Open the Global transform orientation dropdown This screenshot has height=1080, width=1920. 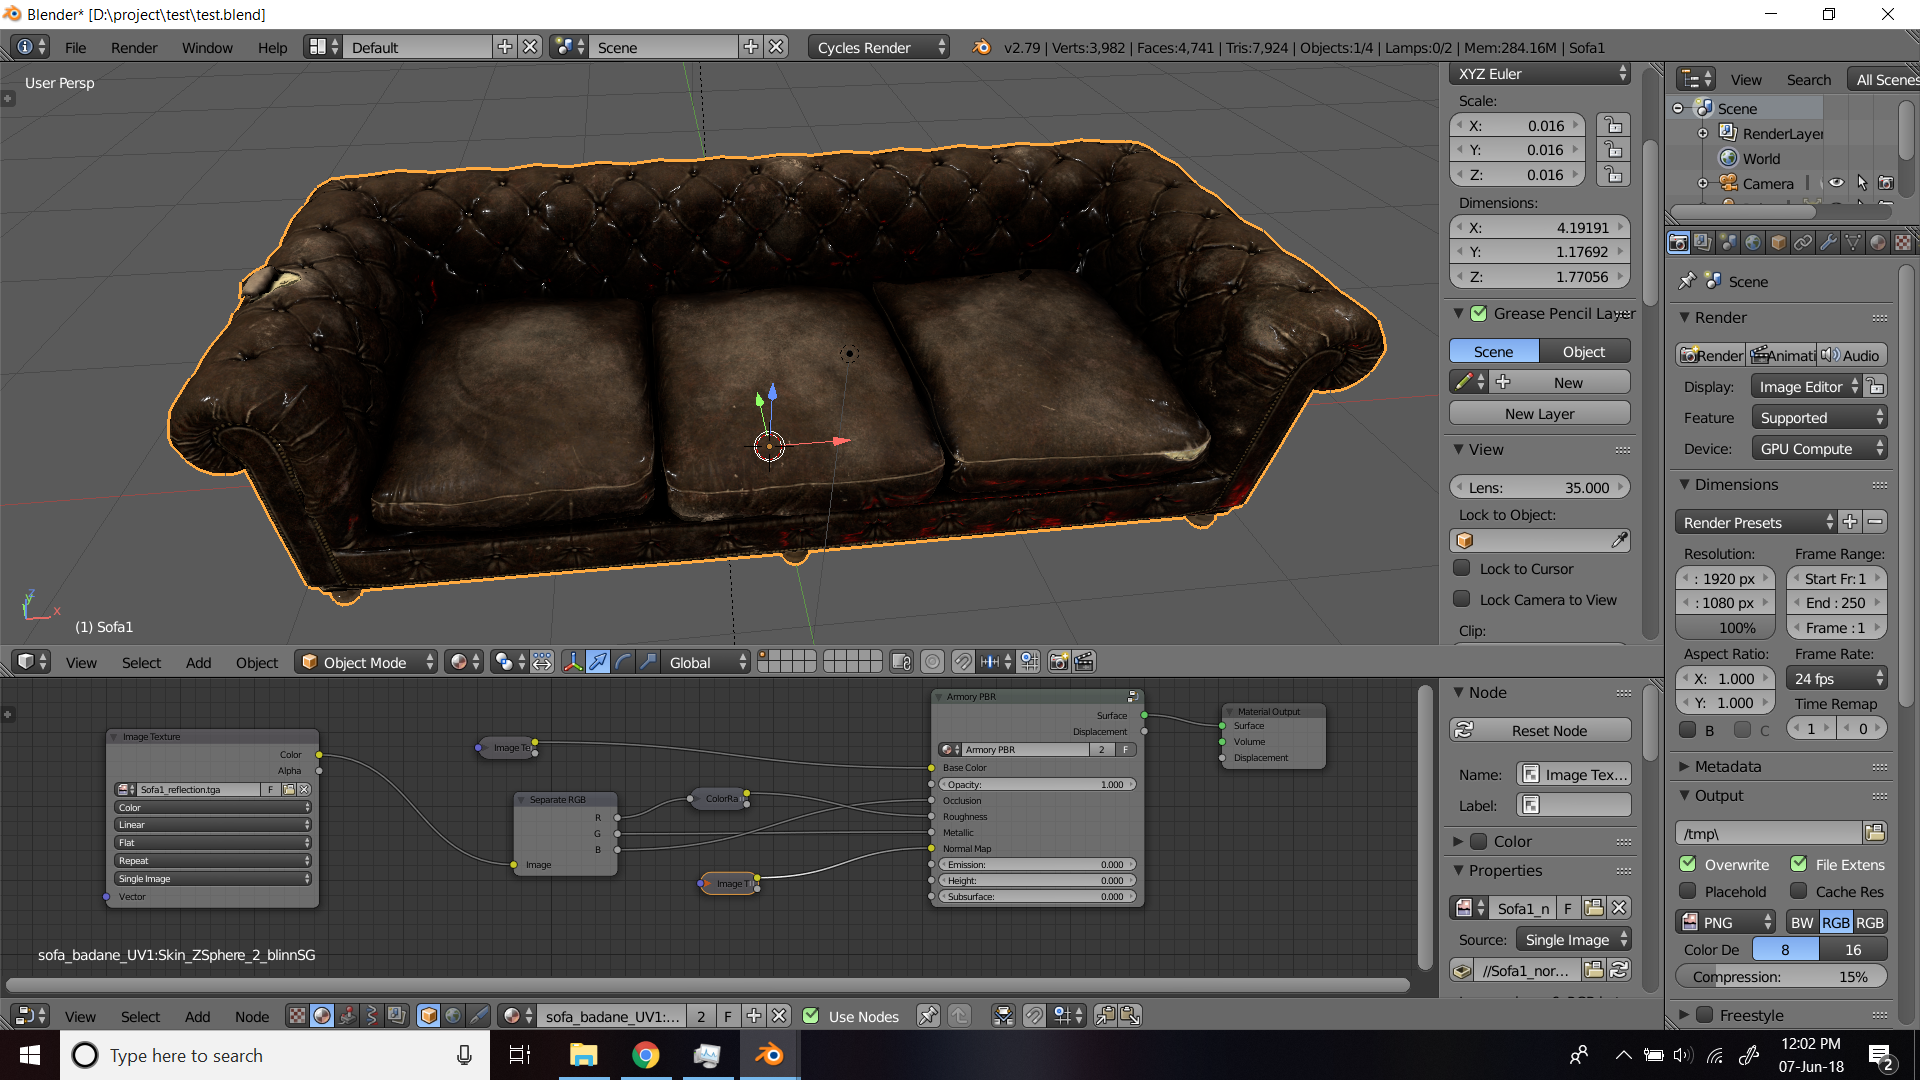click(706, 662)
